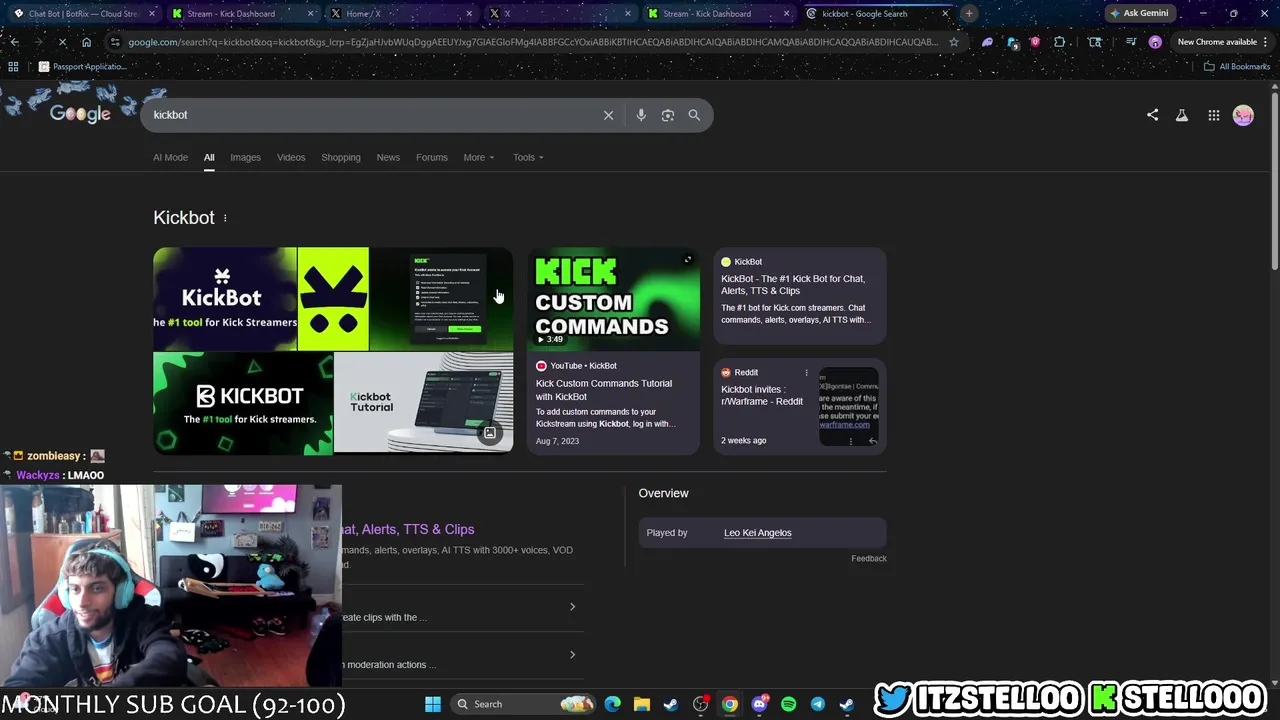Image resolution: width=1280 pixels, height=720 pixels.
Task: Open the image gallery icon on Kickbot Tutorial
Action: coord(490,433)
